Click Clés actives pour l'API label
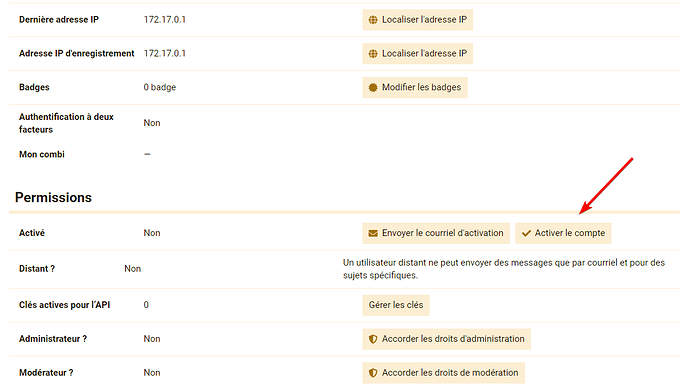The width and height of the screenshot is (690, 389). (64, 305)
